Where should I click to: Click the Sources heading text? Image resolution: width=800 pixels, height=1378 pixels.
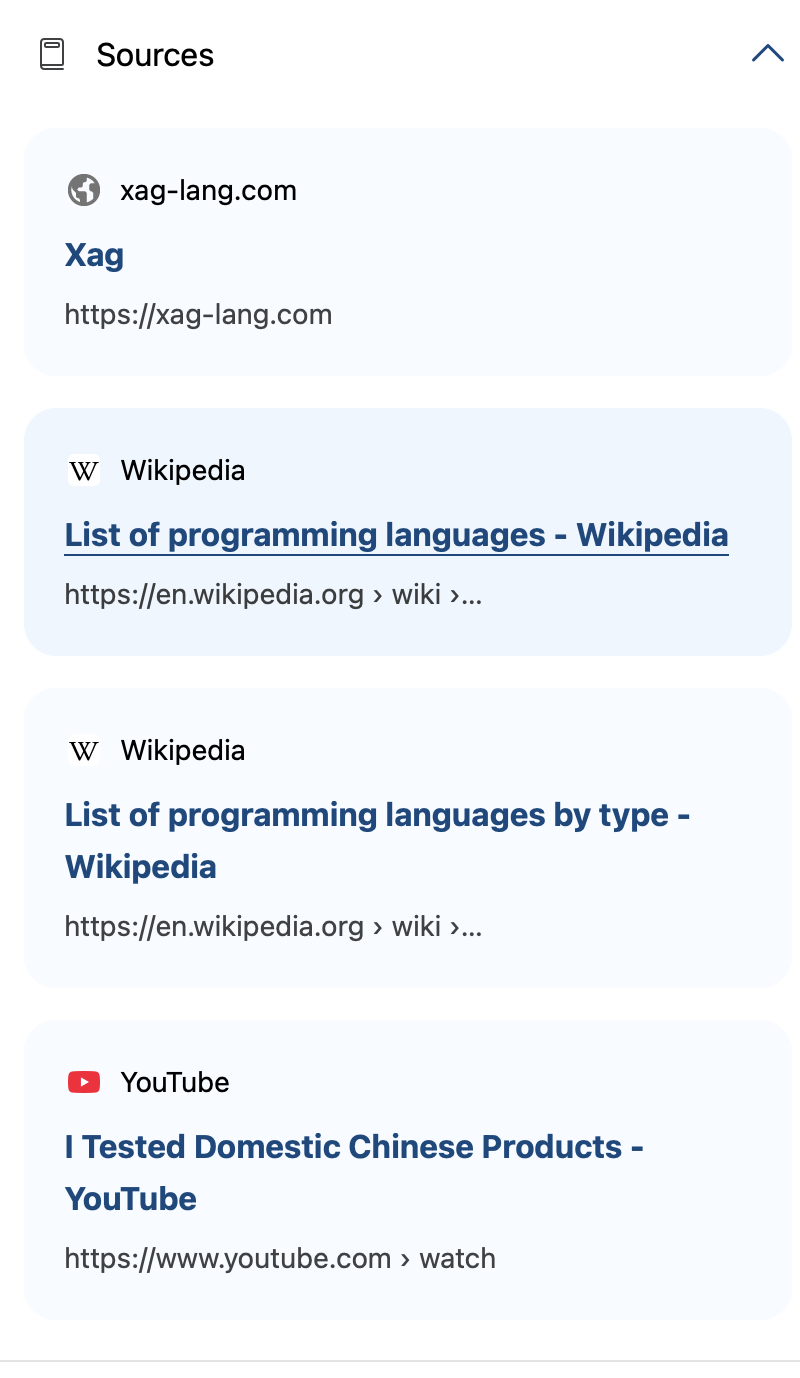click(155, 55)
